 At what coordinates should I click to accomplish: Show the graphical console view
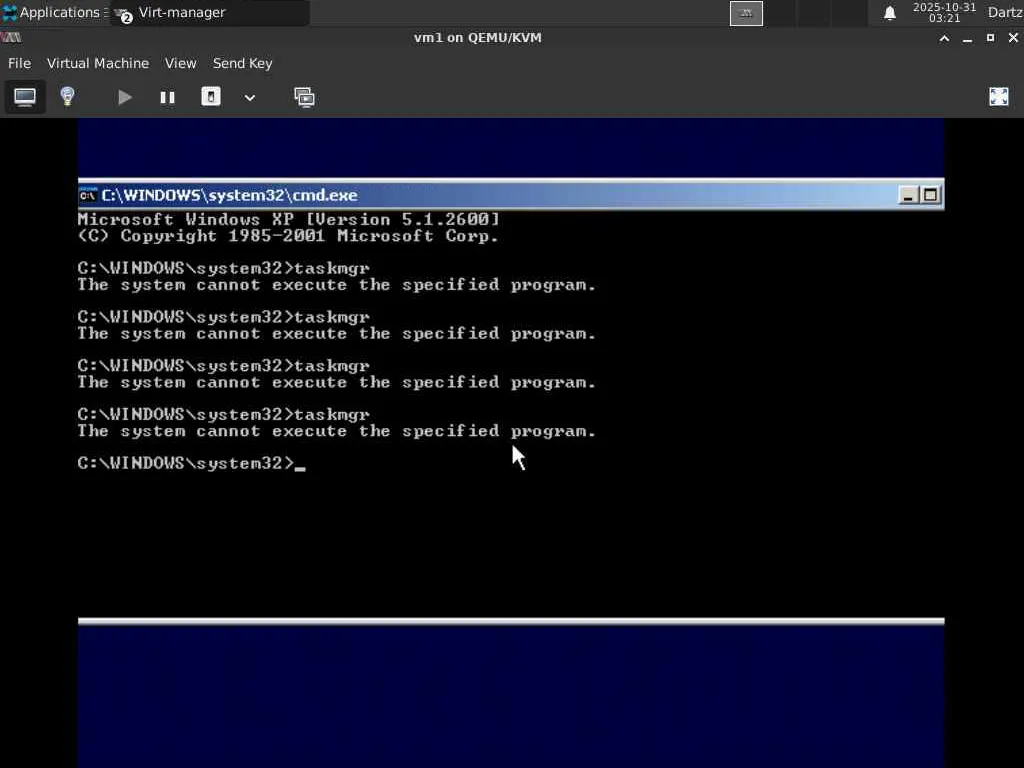tap(25, 97)
